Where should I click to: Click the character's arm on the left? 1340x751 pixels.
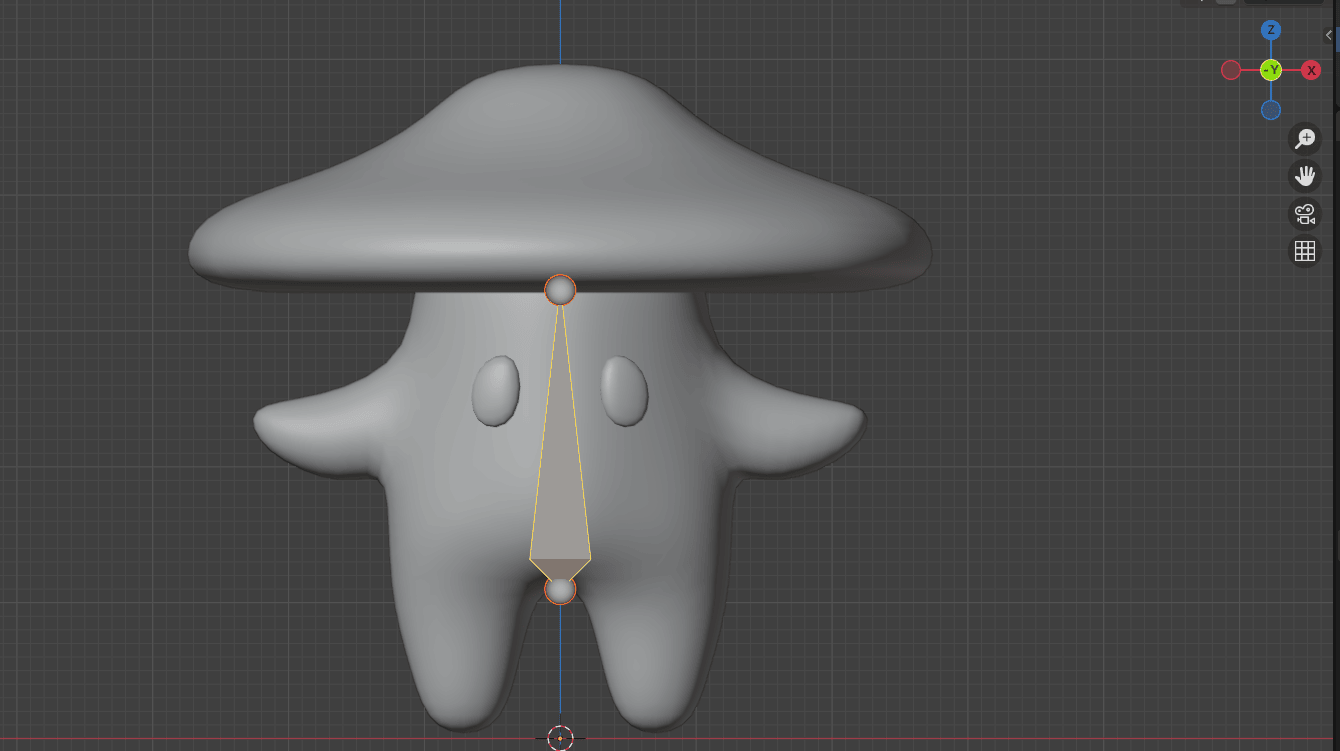click(x=310, y=432)
